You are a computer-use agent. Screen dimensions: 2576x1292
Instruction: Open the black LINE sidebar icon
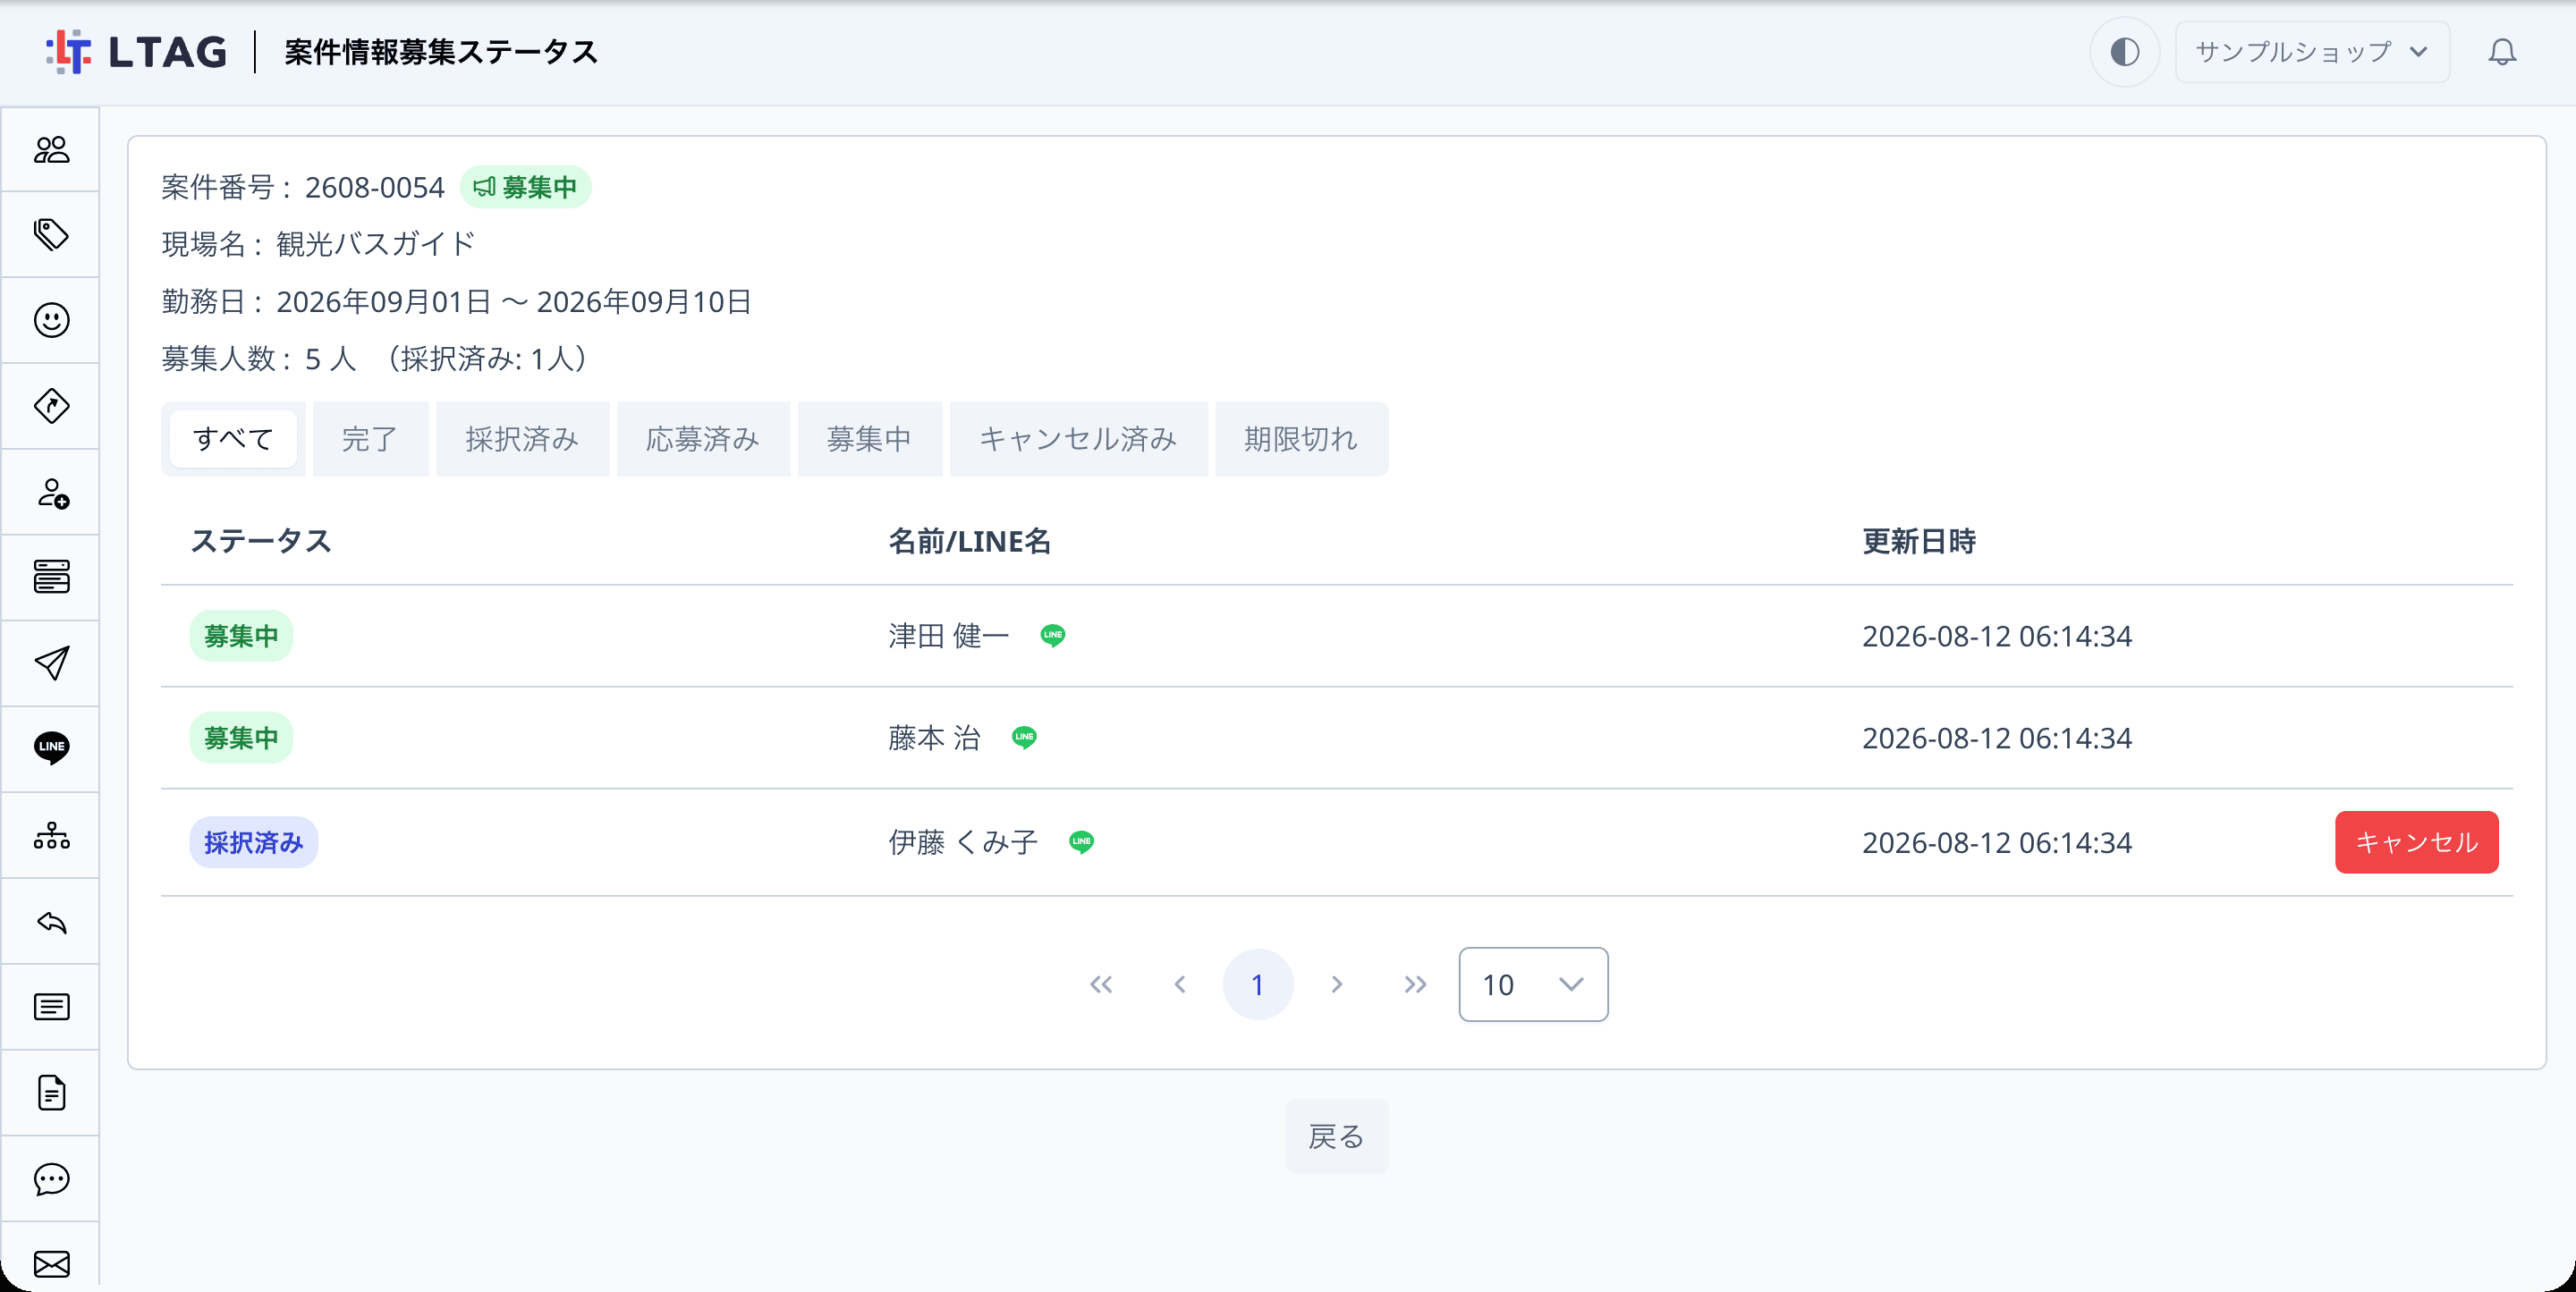51,748
